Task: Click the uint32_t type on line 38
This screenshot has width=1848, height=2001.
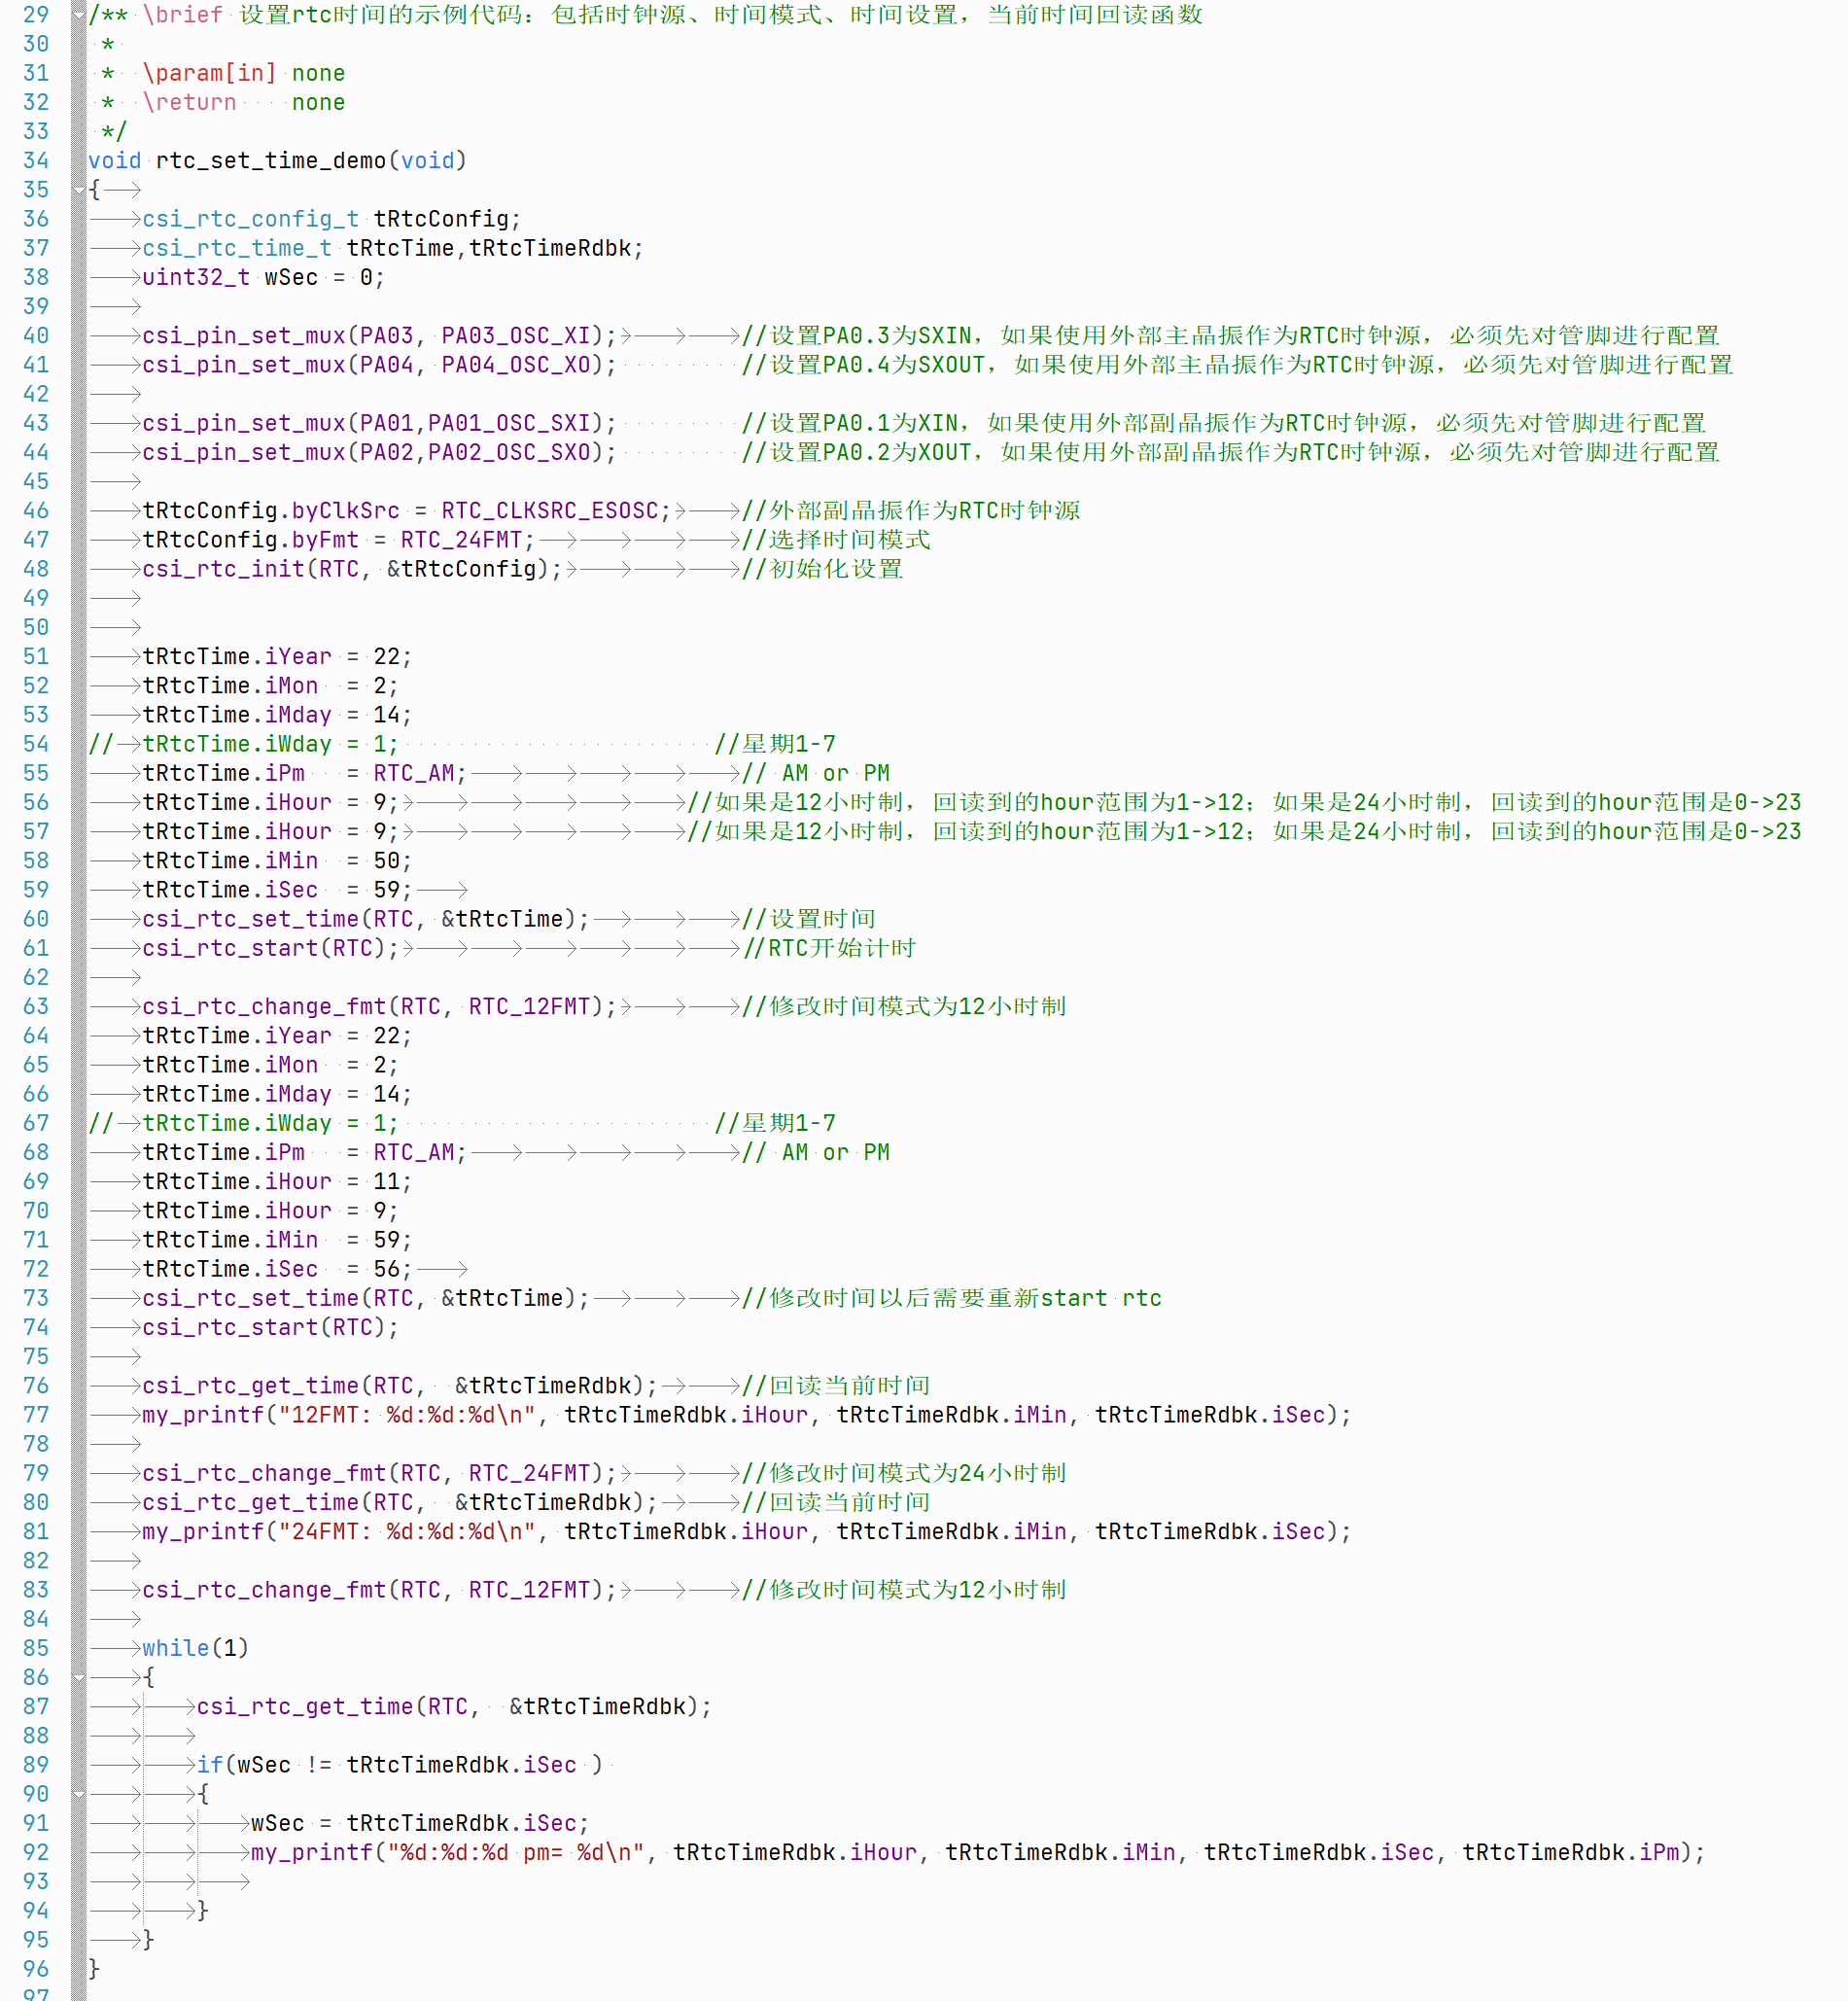Action: coord(196,278)
